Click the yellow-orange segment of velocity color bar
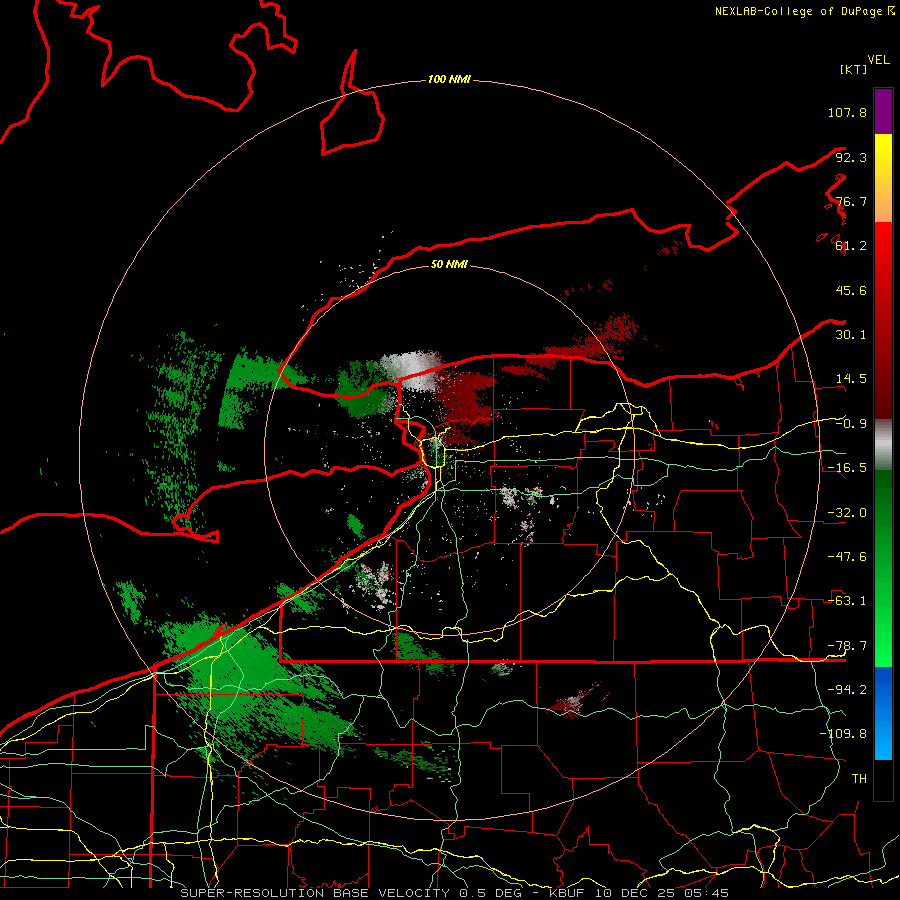The height and width of the screenshot is (900, 900). 883,178
